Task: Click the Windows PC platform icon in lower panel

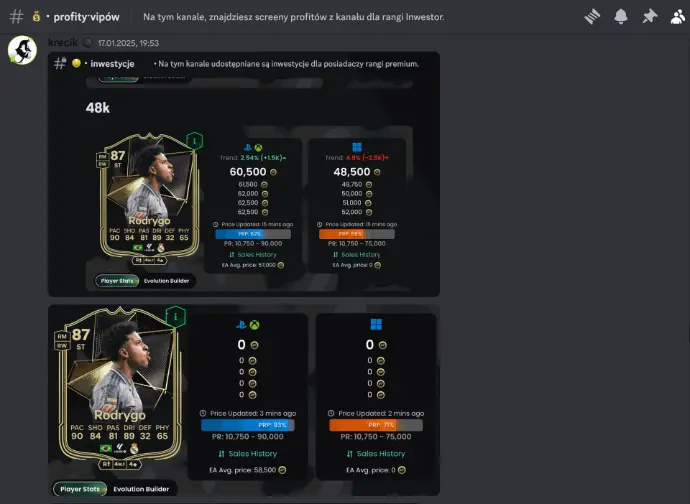Action: point(376,325)
